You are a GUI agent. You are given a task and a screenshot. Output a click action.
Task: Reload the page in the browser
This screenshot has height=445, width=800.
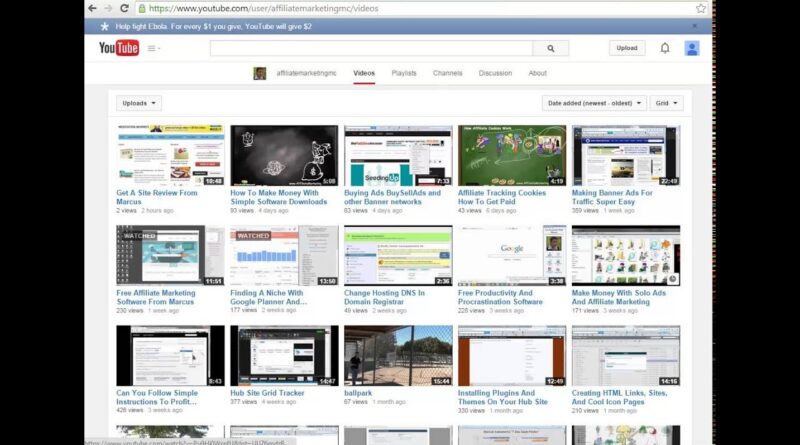point(124,8)
